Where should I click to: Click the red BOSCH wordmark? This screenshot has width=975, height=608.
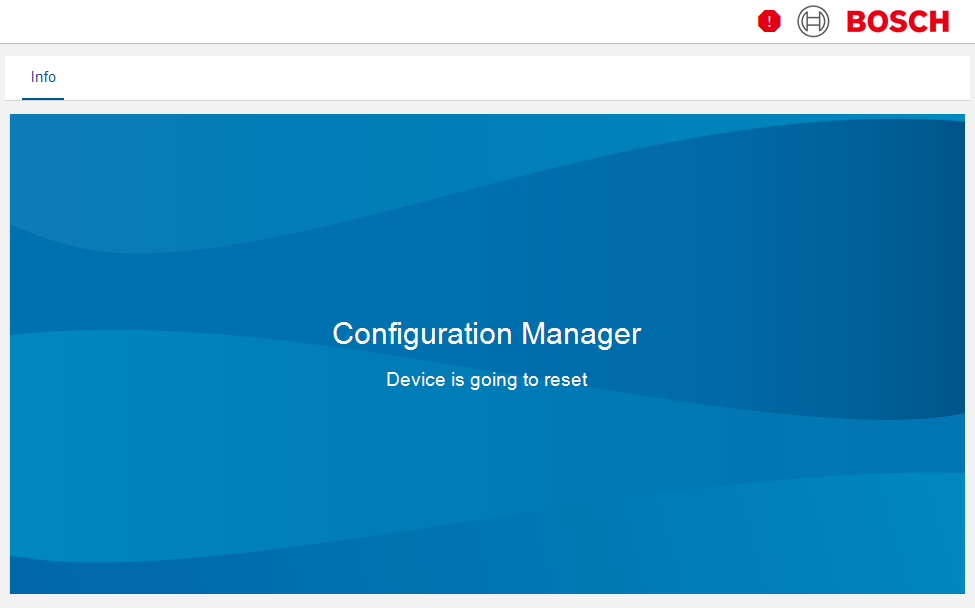click(897, 21)
